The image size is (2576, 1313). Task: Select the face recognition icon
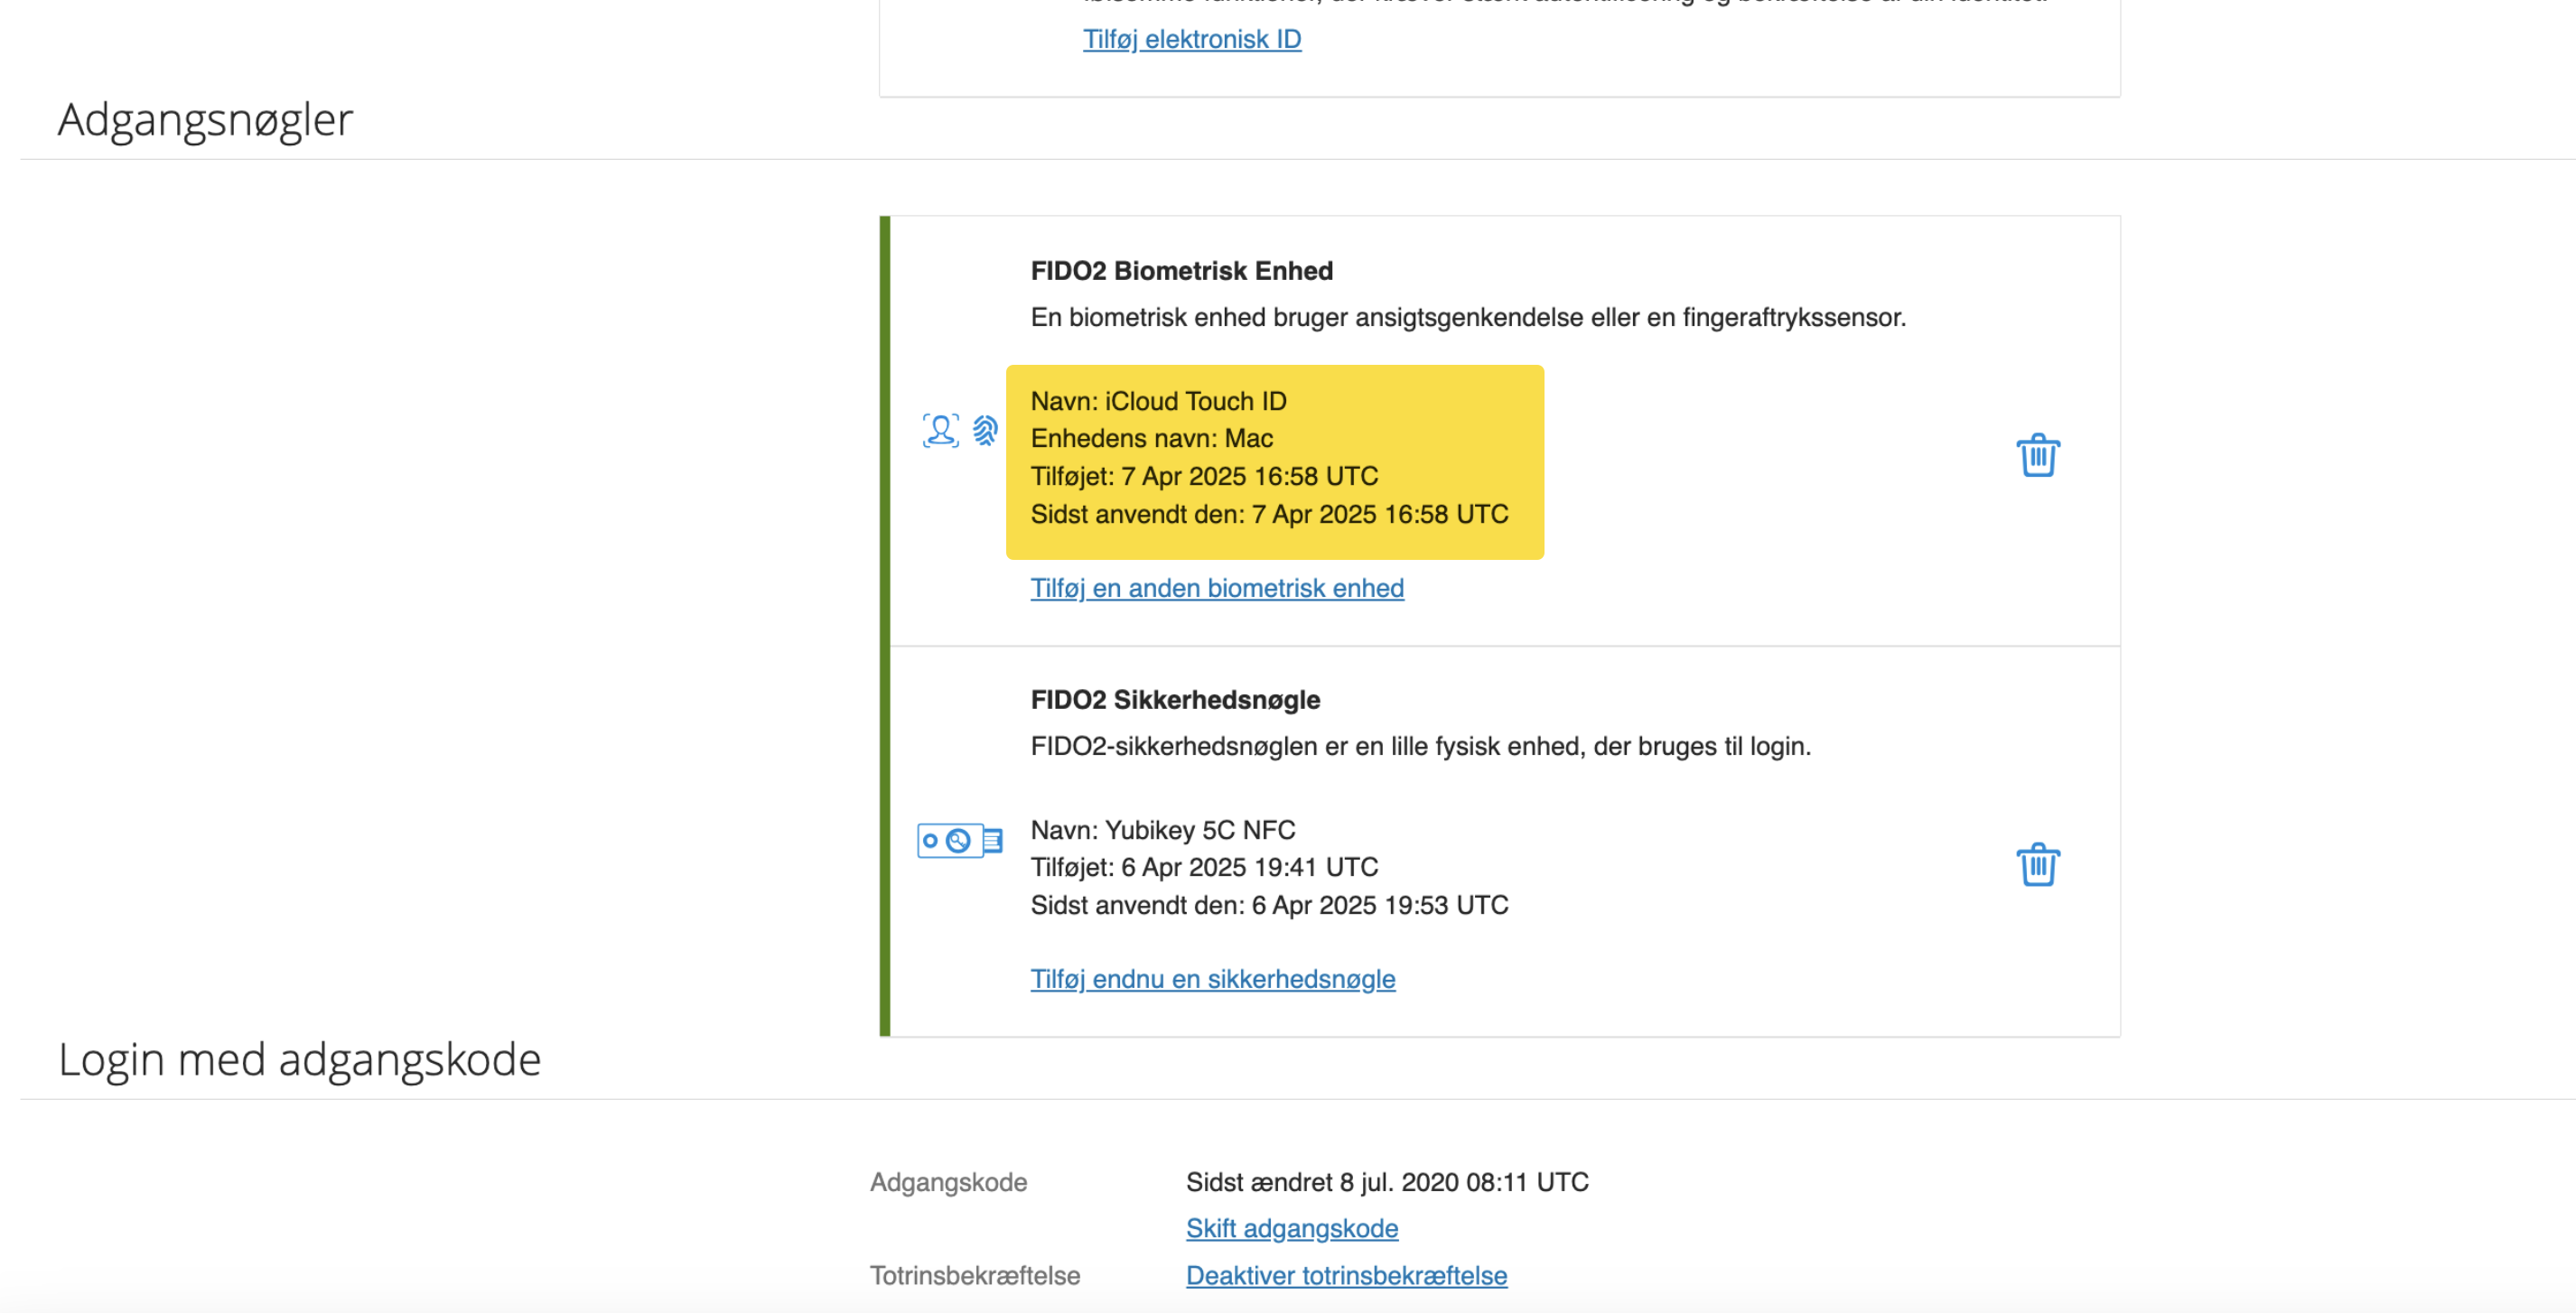(939, 430)
